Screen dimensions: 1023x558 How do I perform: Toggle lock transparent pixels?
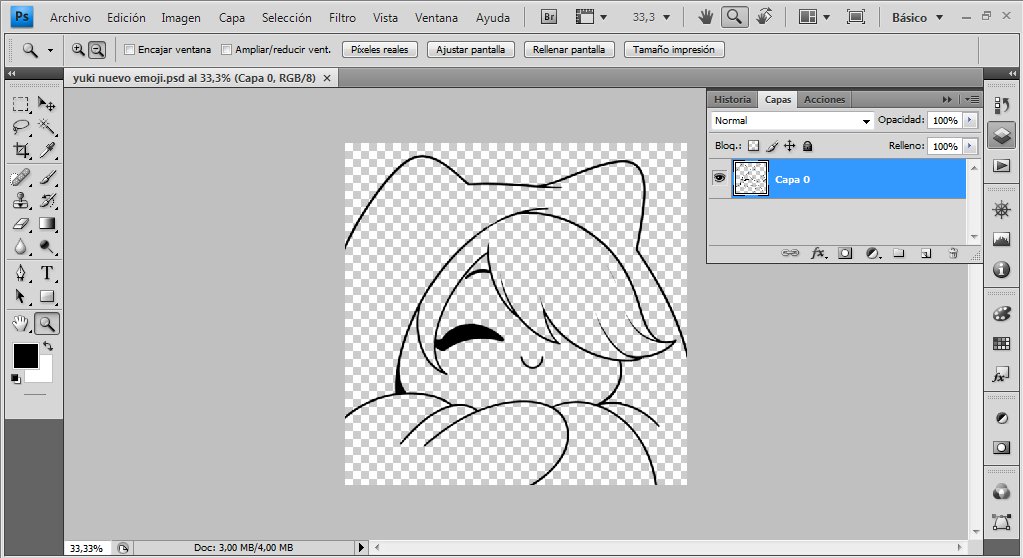[x=754, y=146]
